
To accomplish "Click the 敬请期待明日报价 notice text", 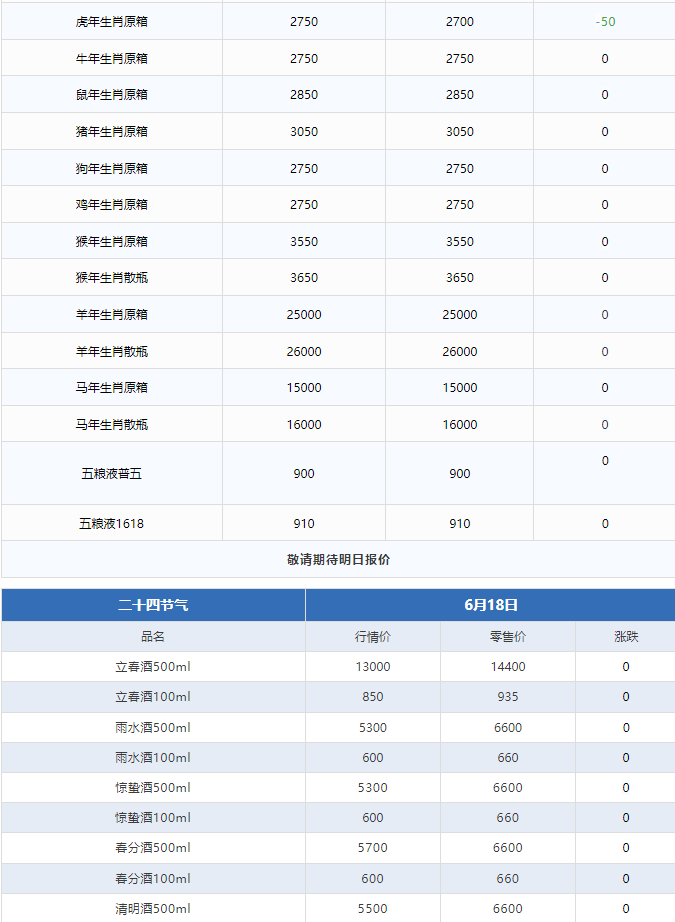I will 338,560.
